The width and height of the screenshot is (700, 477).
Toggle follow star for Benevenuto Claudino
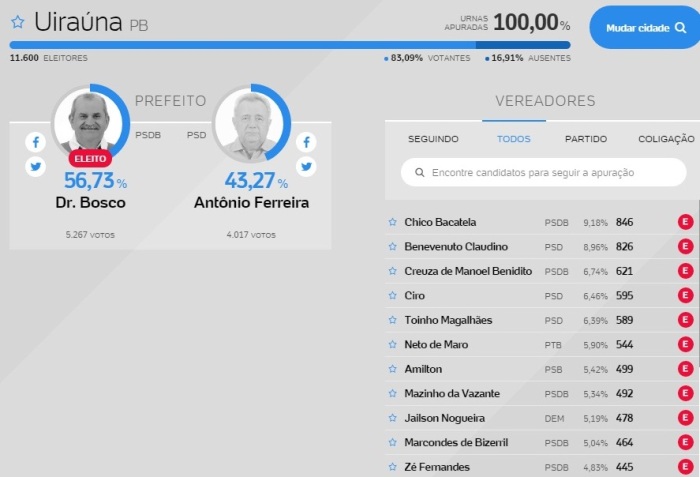coord(393,247)
